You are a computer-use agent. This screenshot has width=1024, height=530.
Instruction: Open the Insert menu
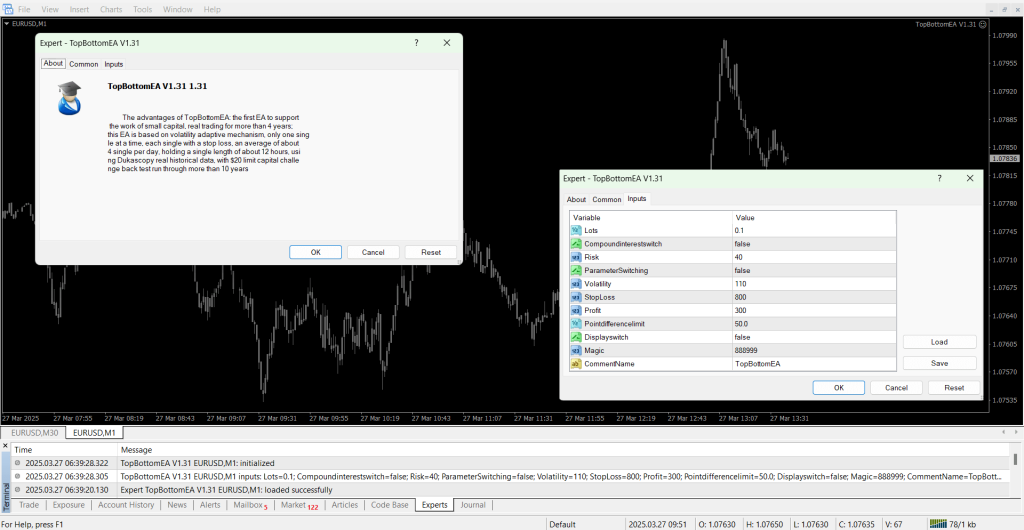coord(79,10)
